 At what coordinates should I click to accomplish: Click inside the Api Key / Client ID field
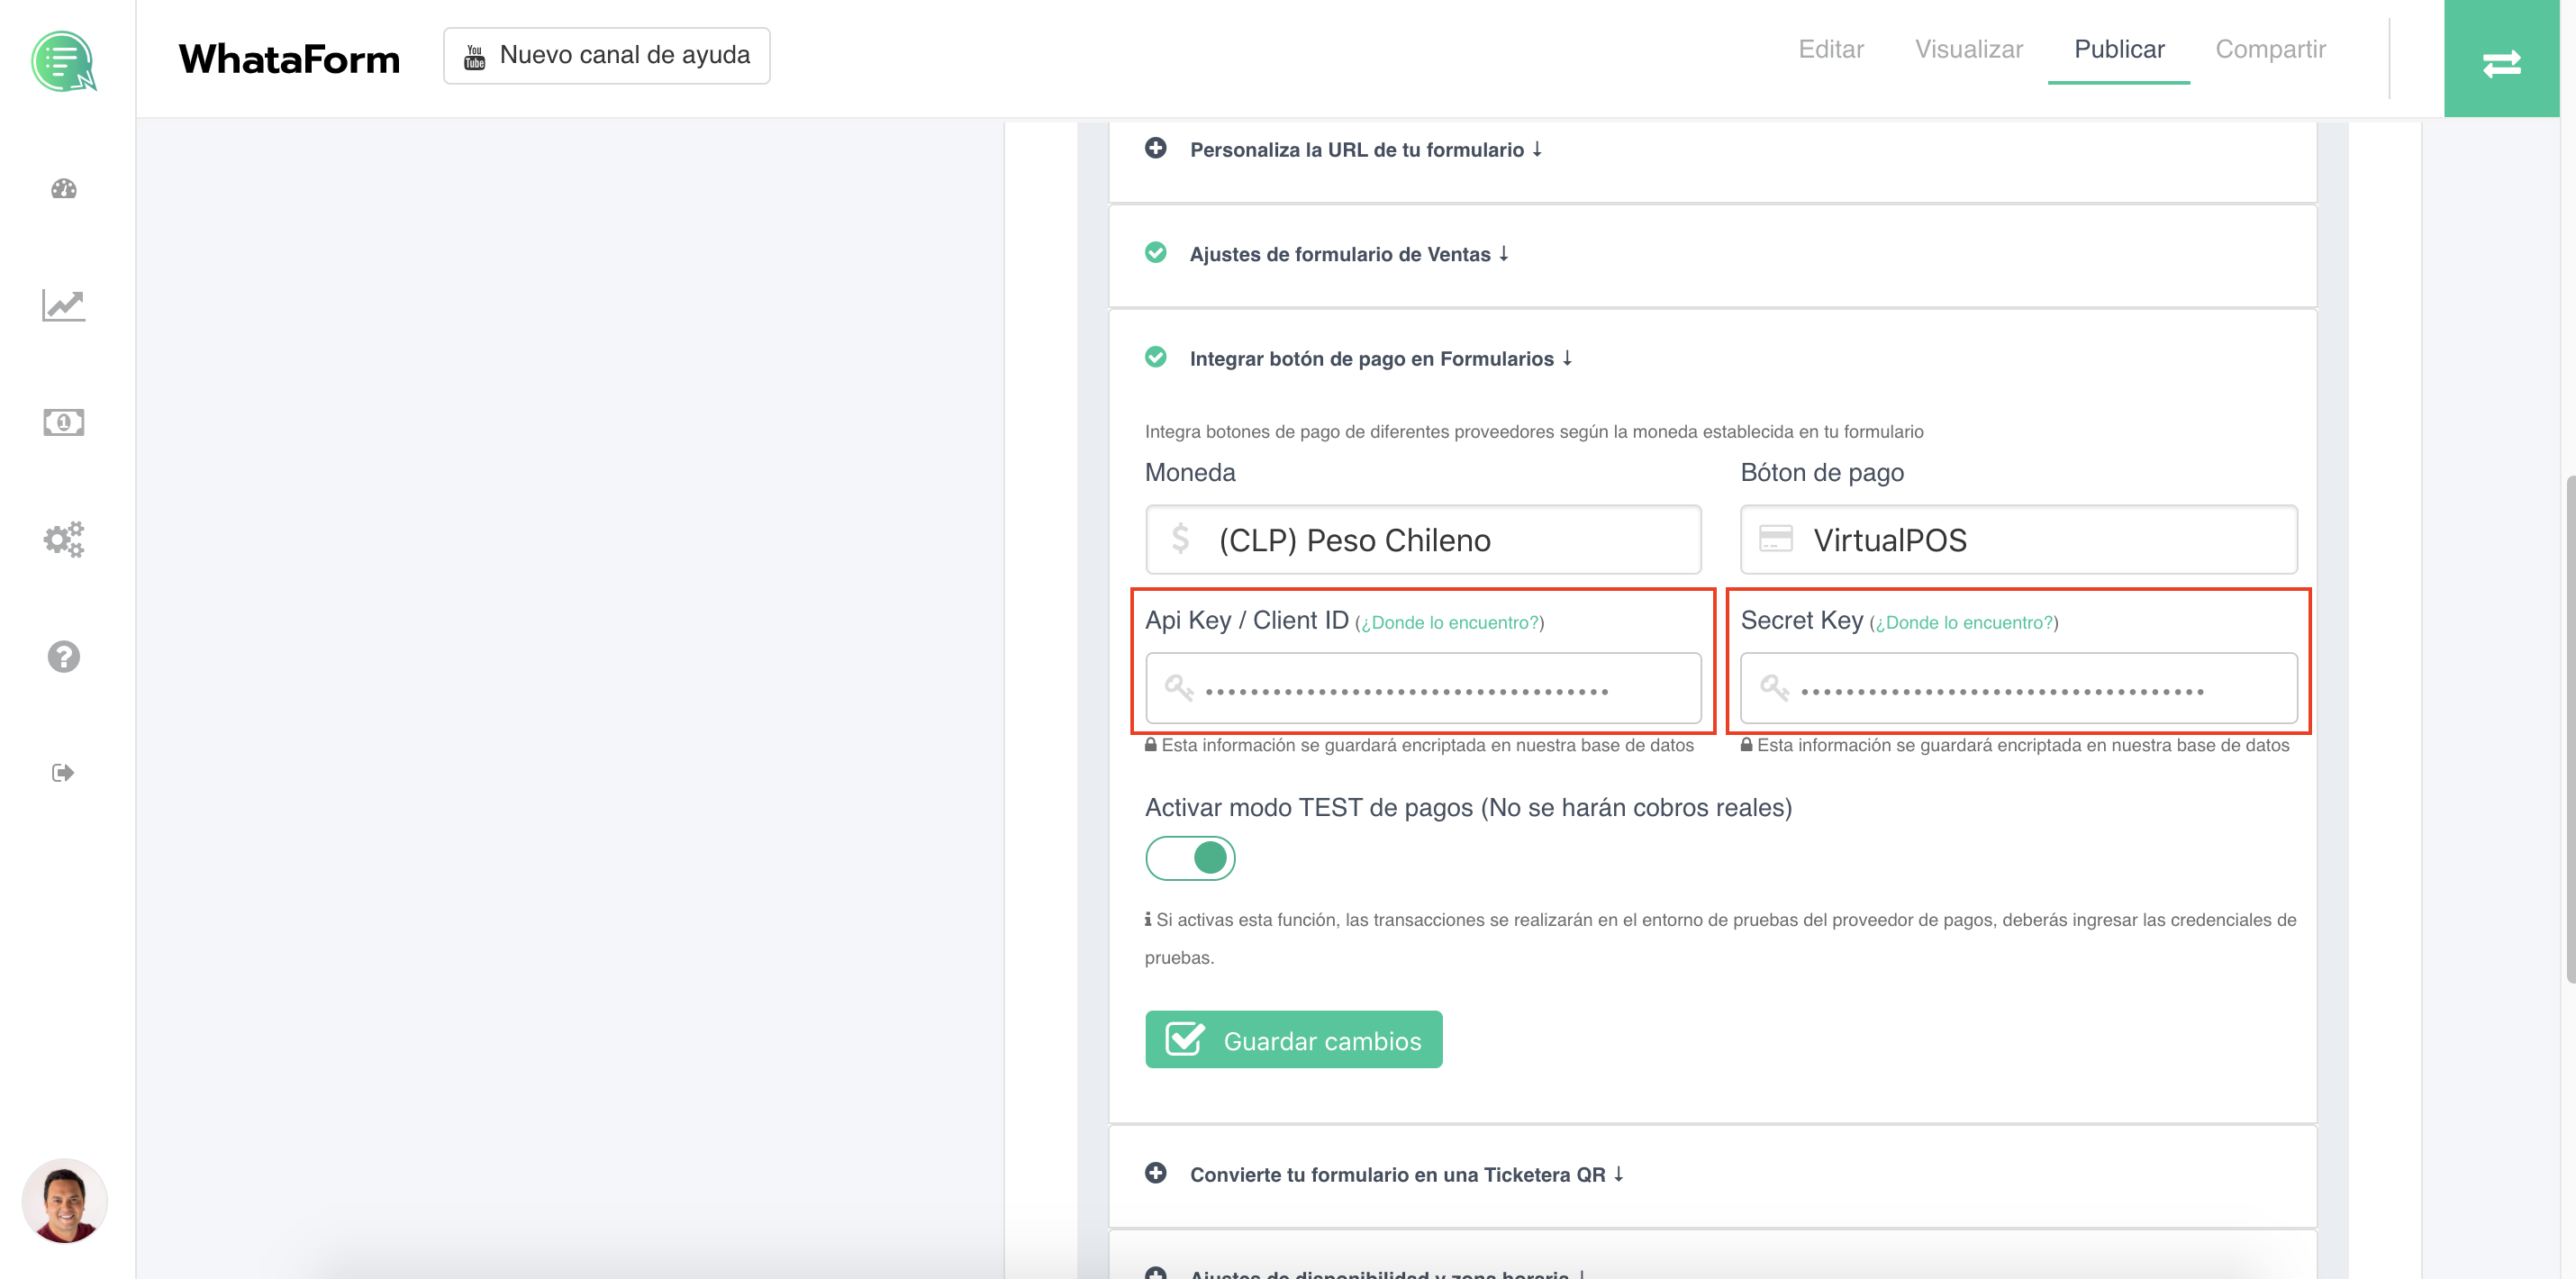coord(1422,688)
